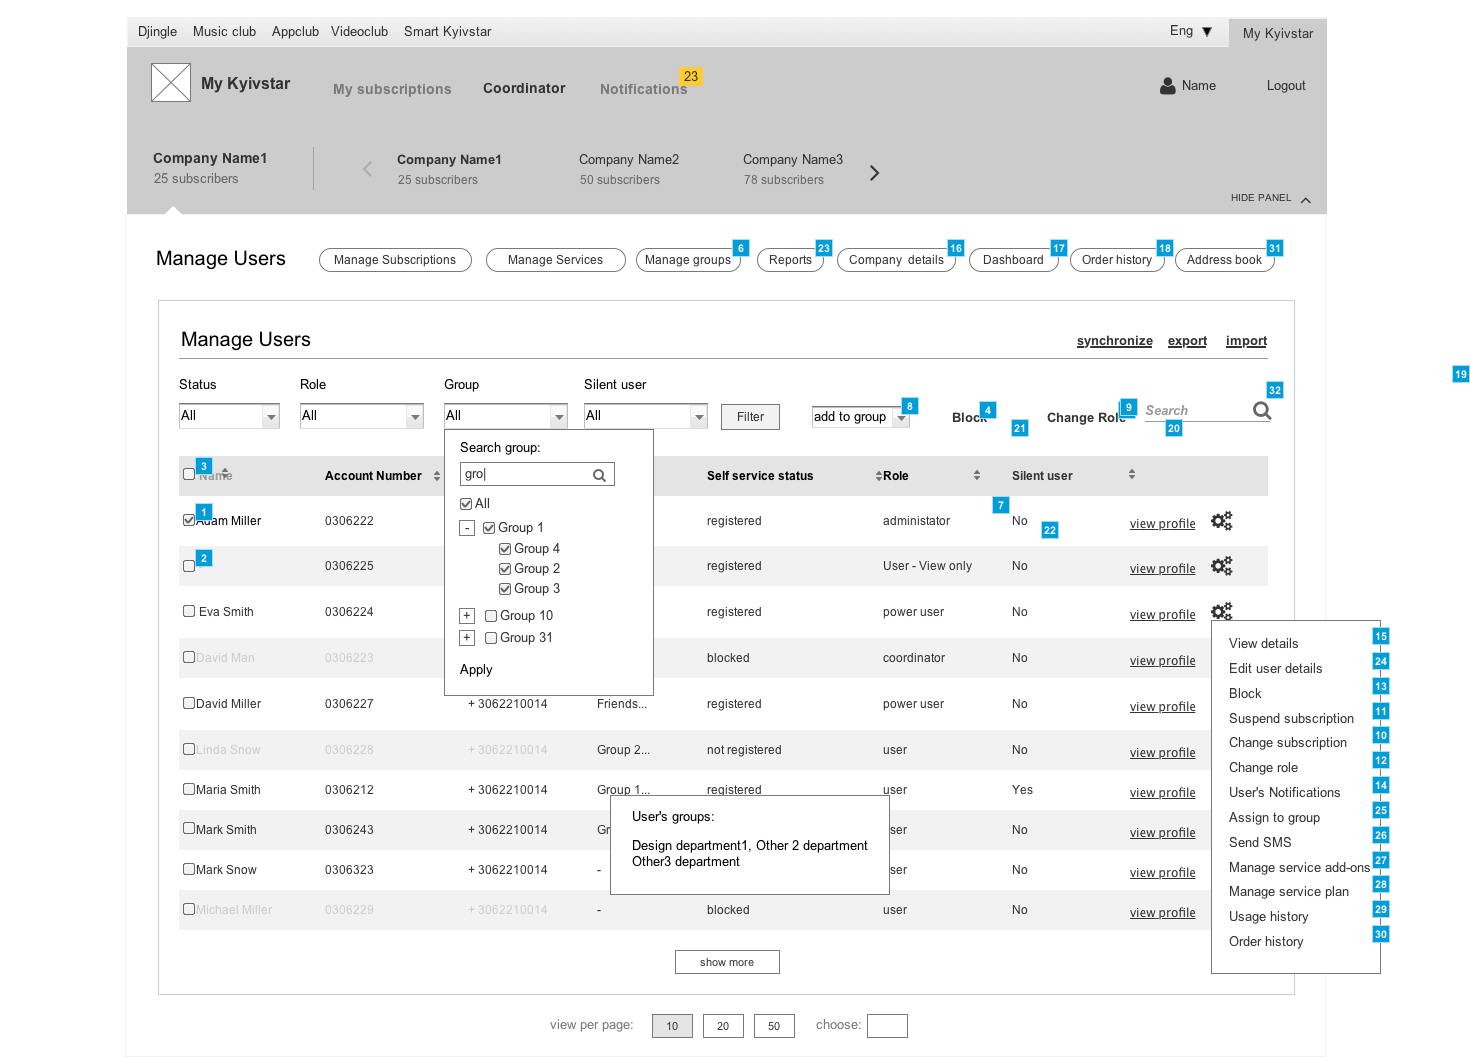The height and width of the screenshot is (1057, 1470).
Task: Select the Eva Smith row checkbox
Action: 189,611
